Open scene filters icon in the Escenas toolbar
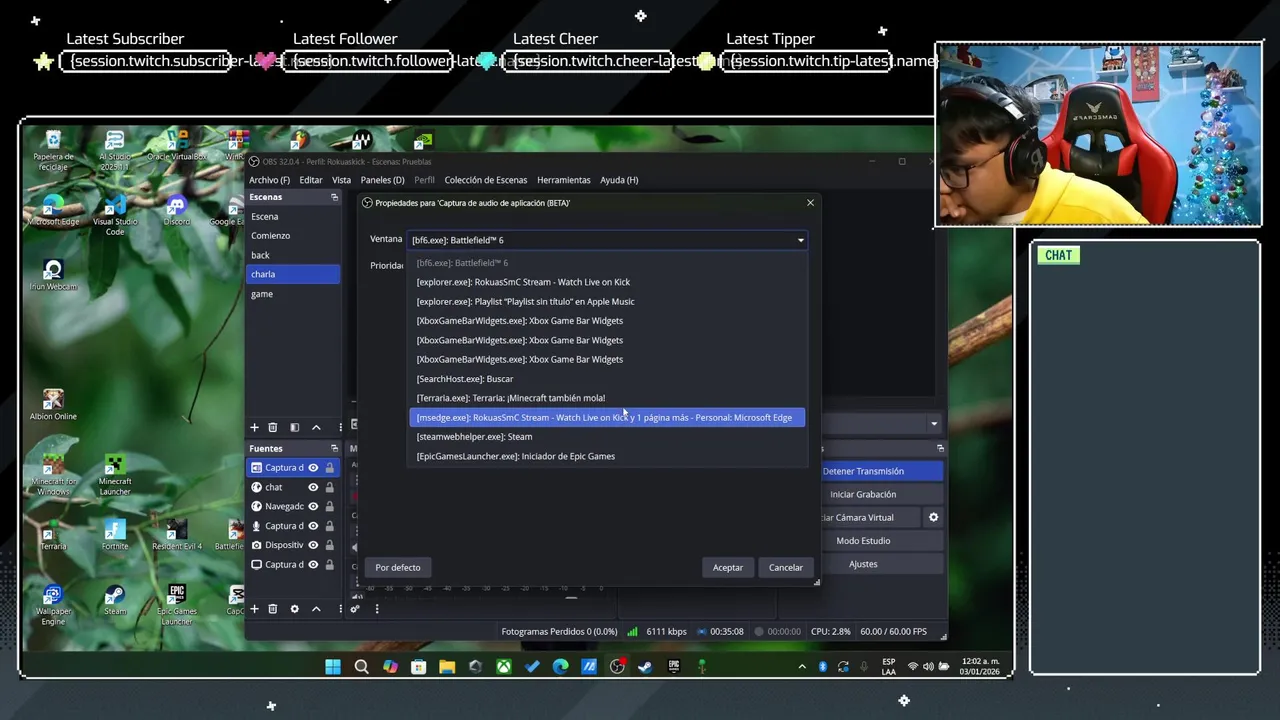 (x=294, y=427)
